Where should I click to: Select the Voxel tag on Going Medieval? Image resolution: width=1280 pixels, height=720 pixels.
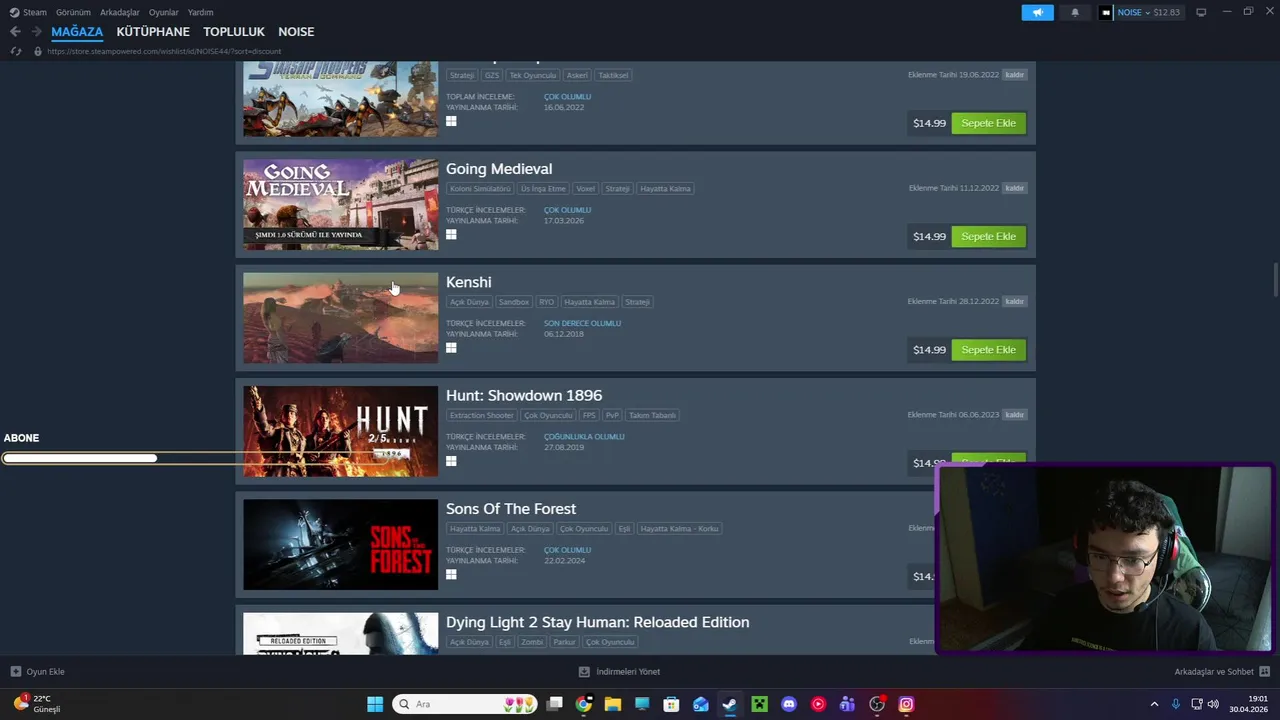pyautogui.click(x=585, y=188)
